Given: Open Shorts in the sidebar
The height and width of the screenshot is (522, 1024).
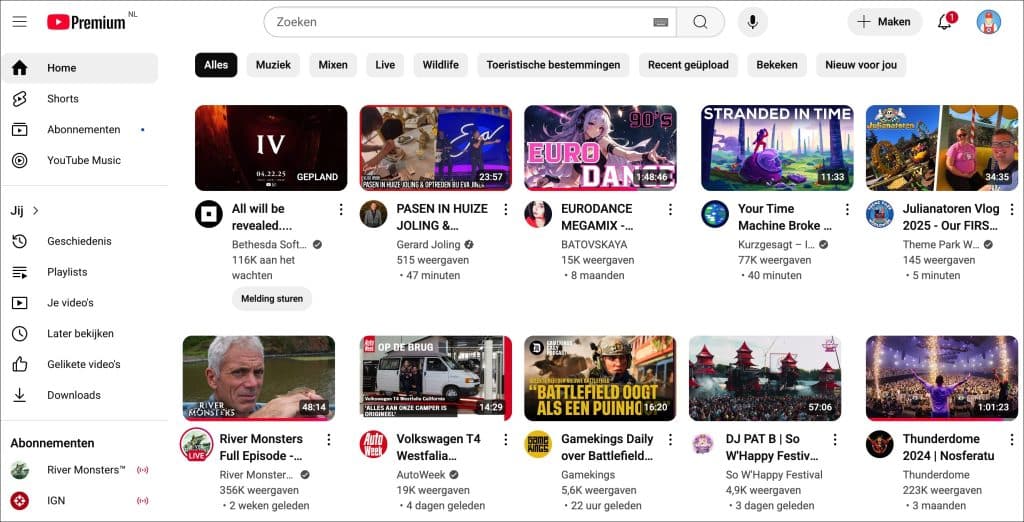Looking at the screenshot, I should click(x=62, y=99).
